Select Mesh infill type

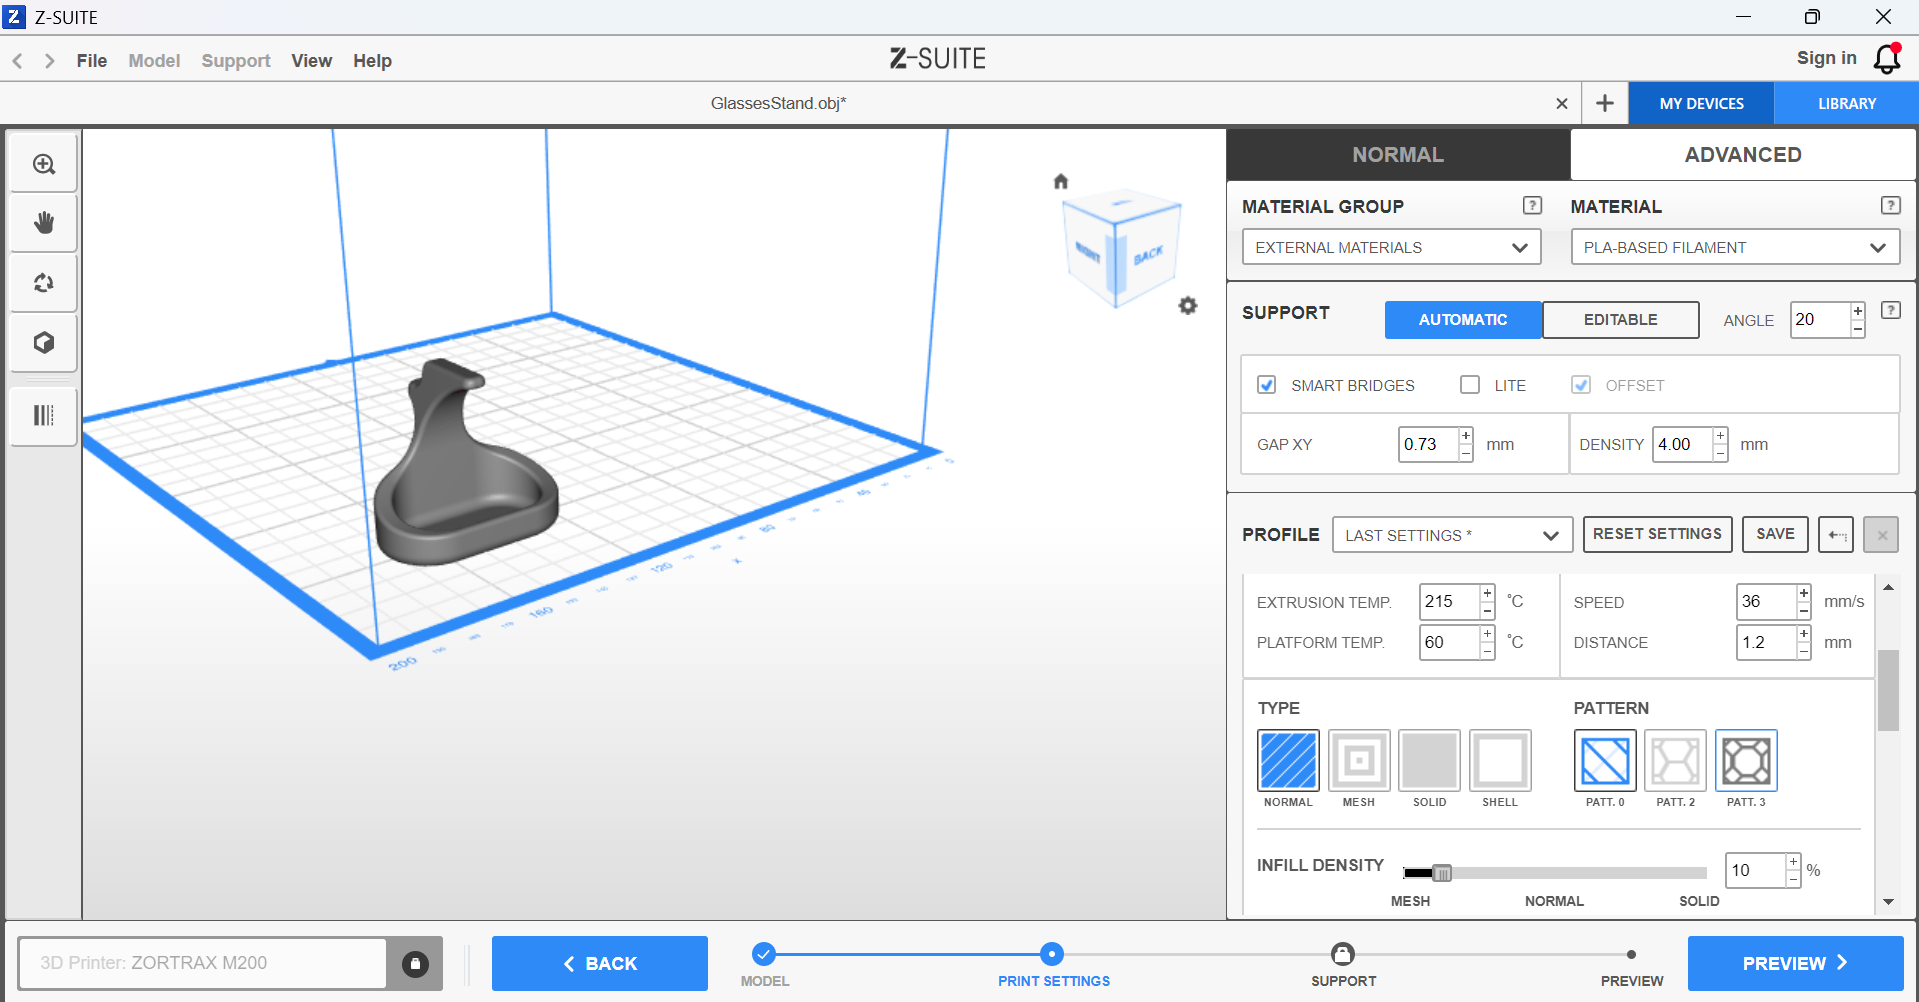[1359, 761]
